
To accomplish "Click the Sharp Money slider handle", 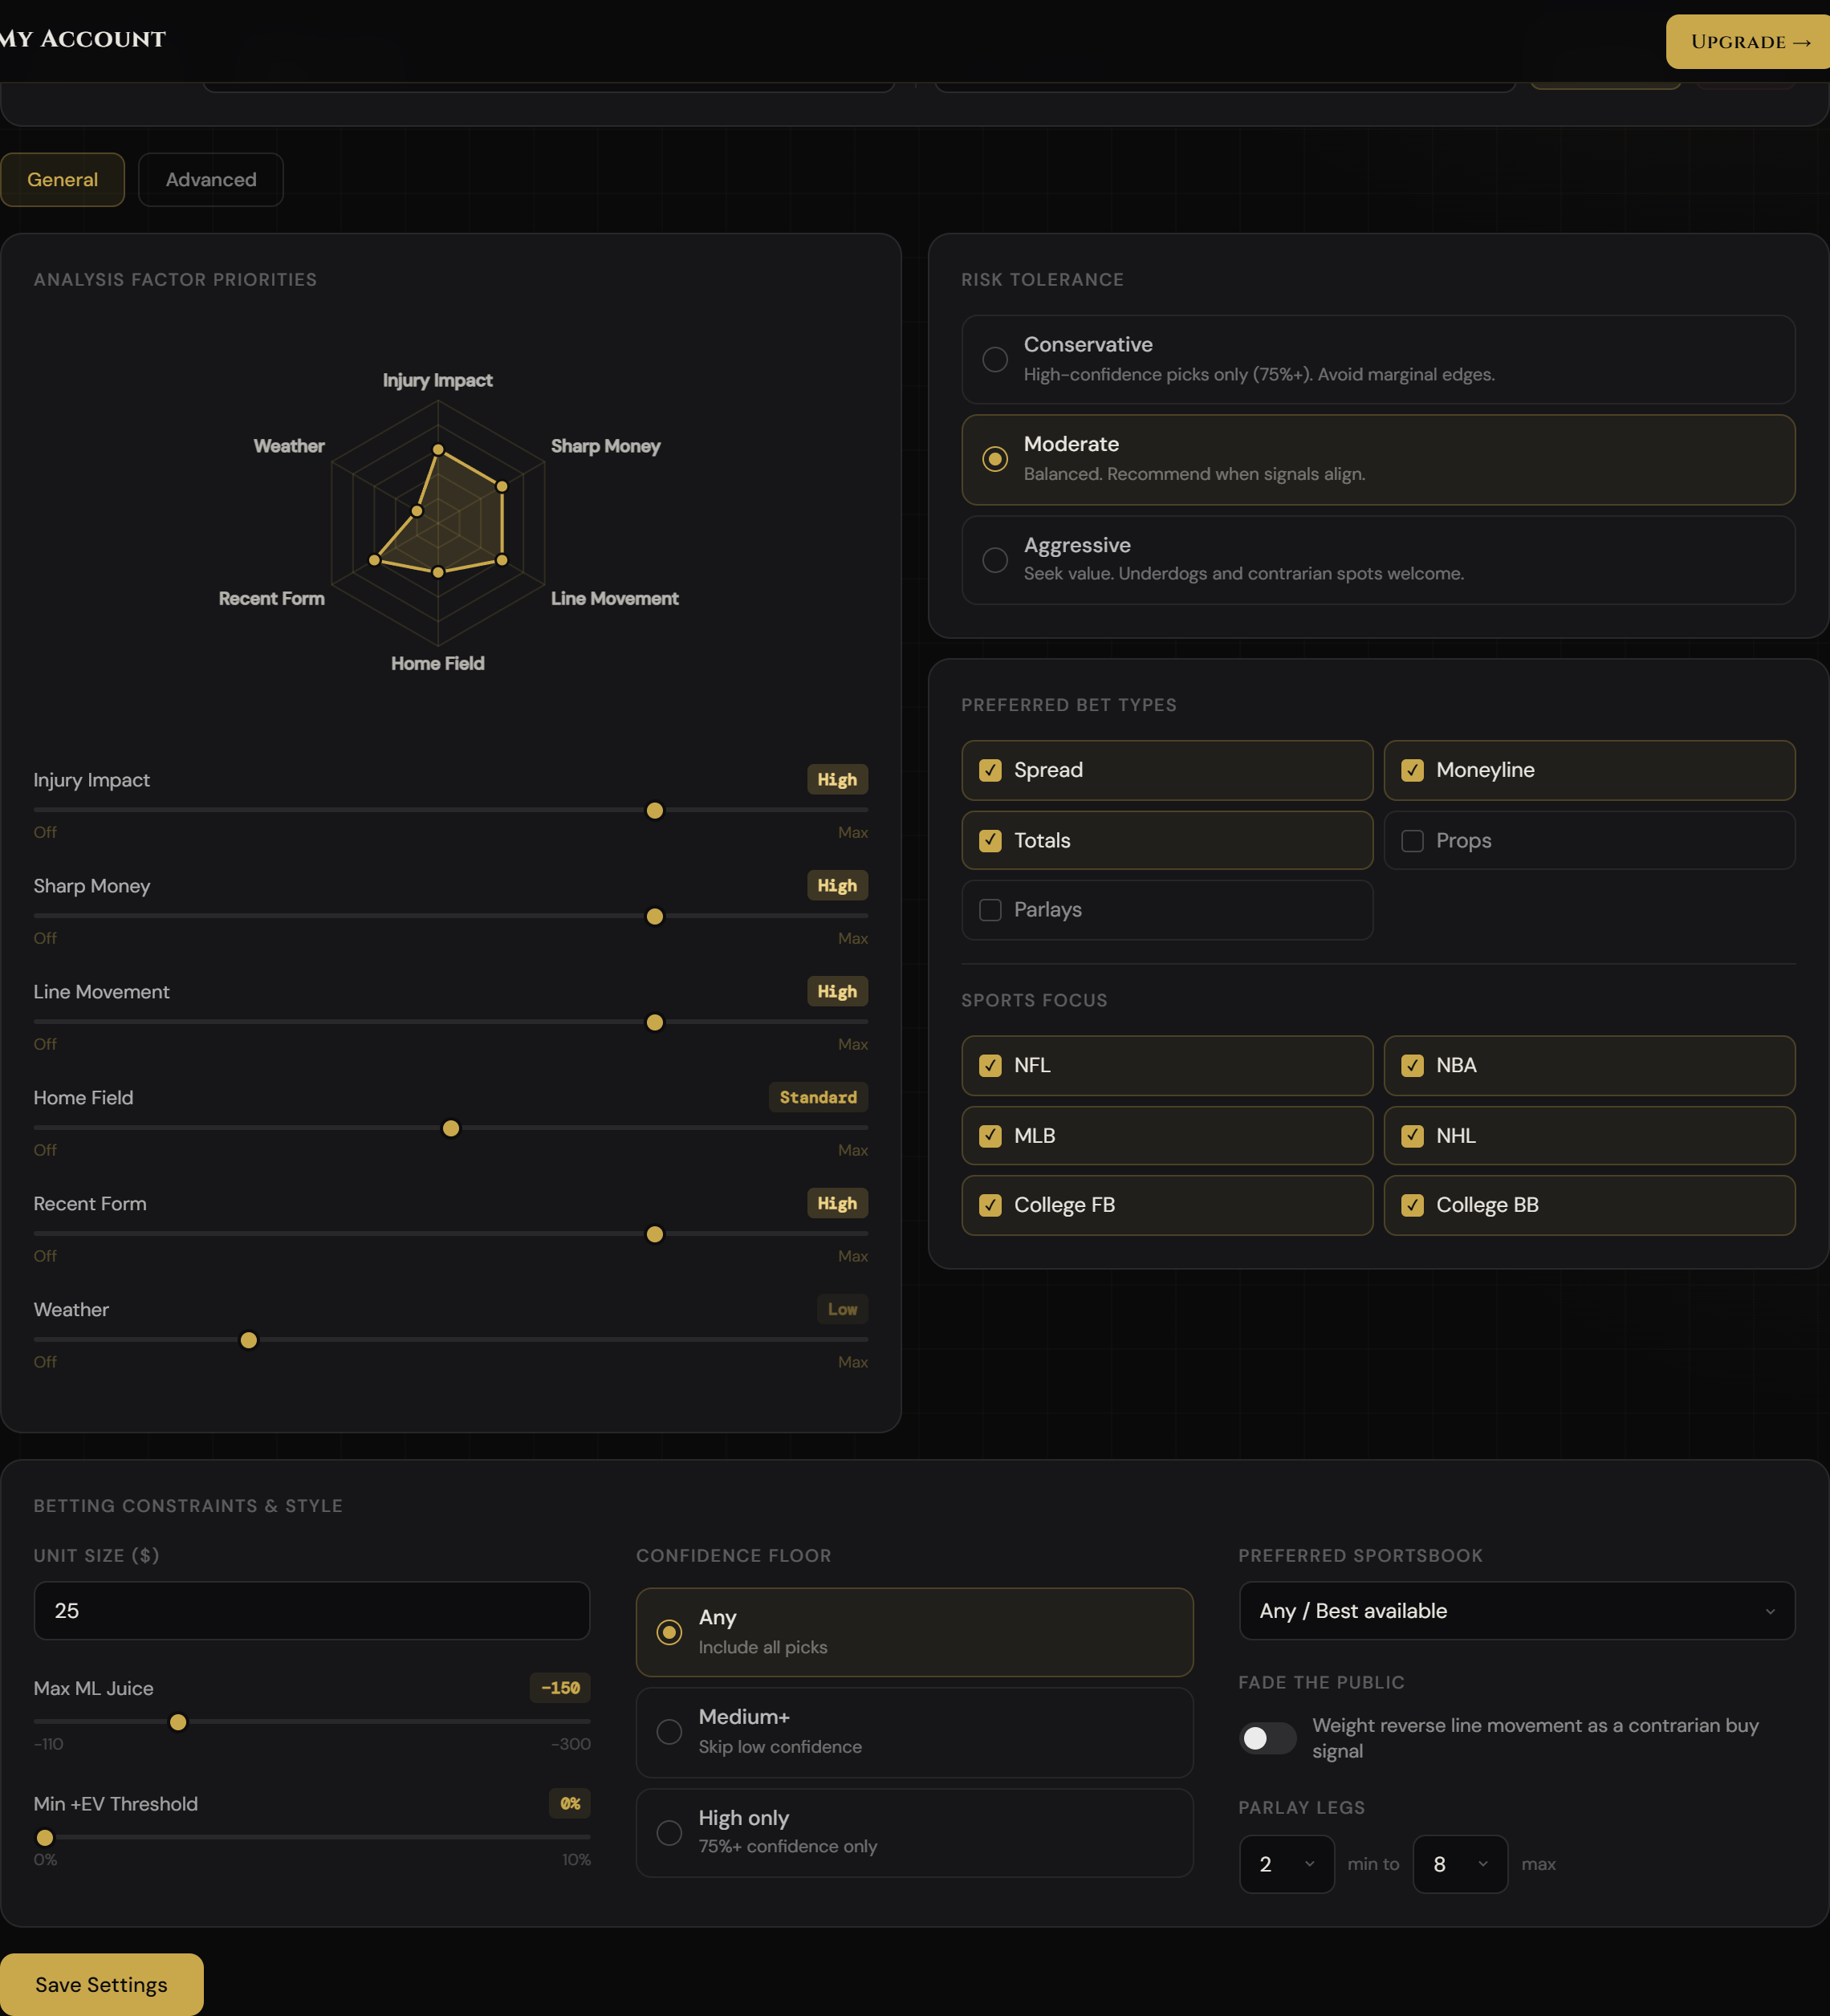I will (x=655, y=917).
